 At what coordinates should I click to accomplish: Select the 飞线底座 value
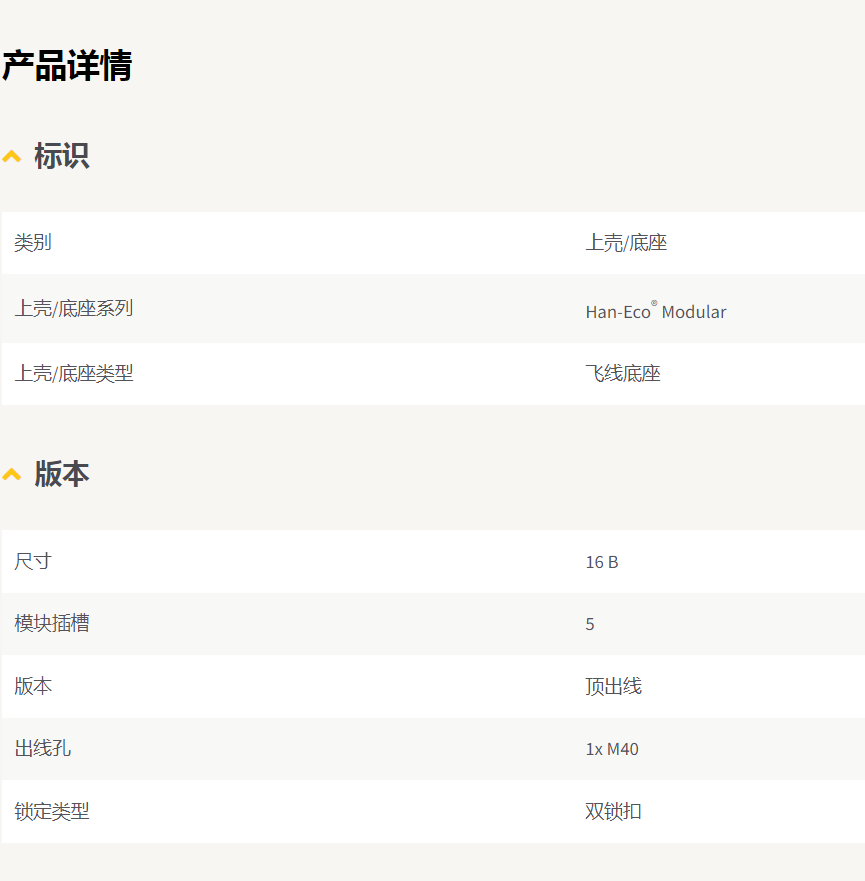pyautogui.click(x=623, y=374)
